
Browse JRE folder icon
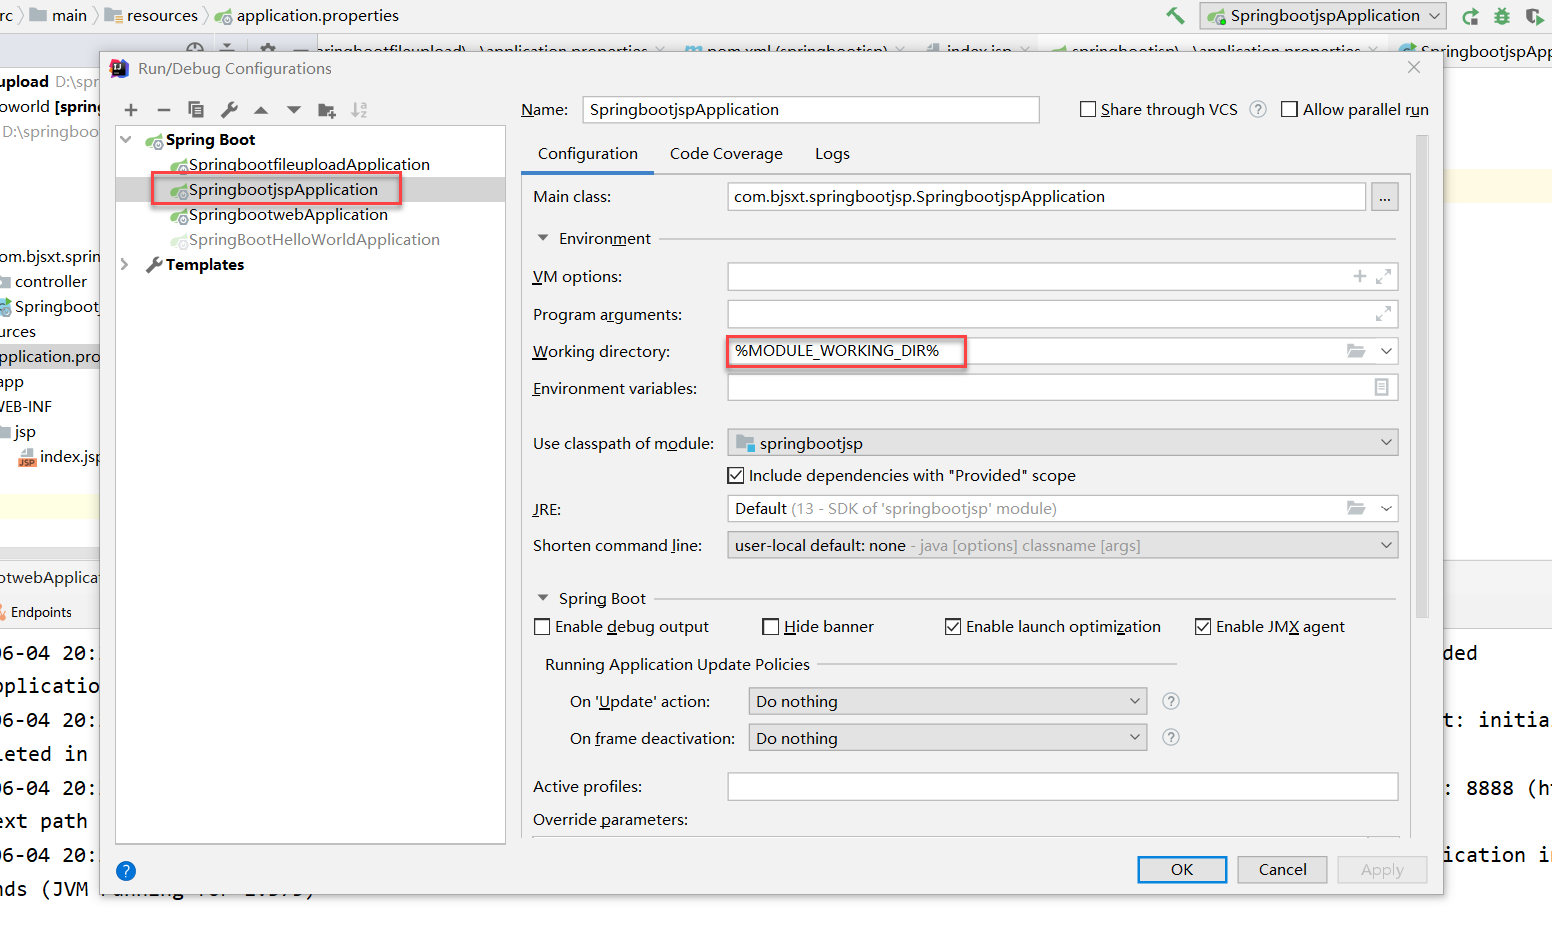click(x=1356, y=508)
